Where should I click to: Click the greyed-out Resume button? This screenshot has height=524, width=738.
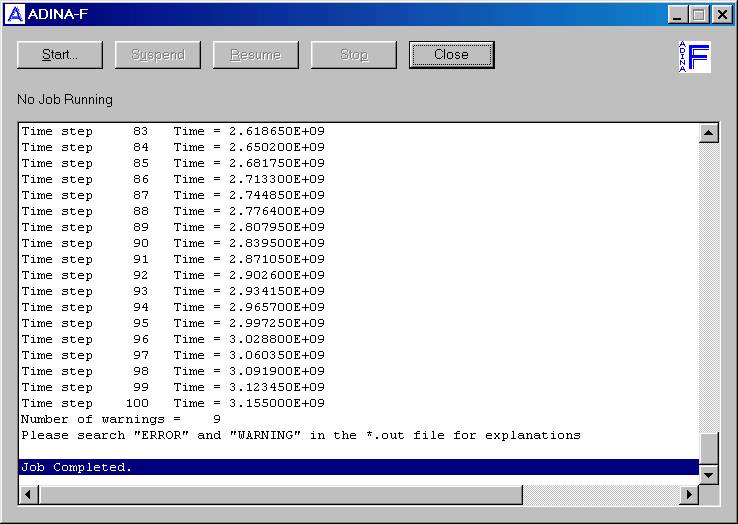point(256,55)
